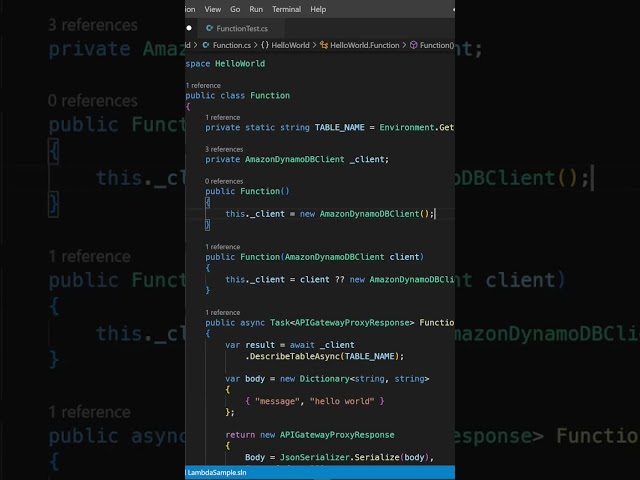Screen dimensions: 640x480
Task: Select Function.cs in the breadcrumb
Action: coord(232,45)
